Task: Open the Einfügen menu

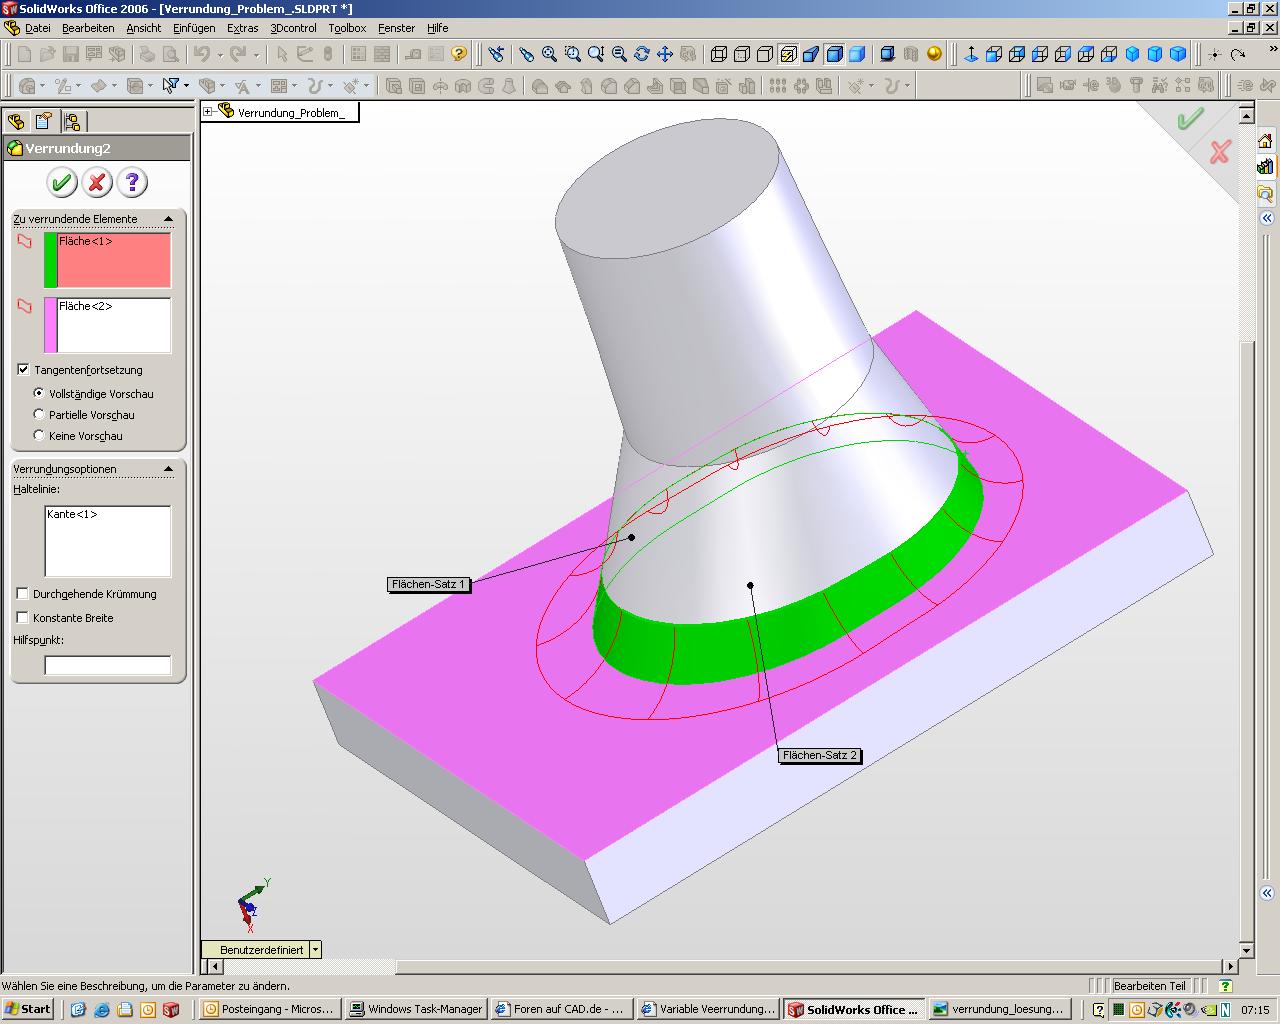Action: point(193,28)
